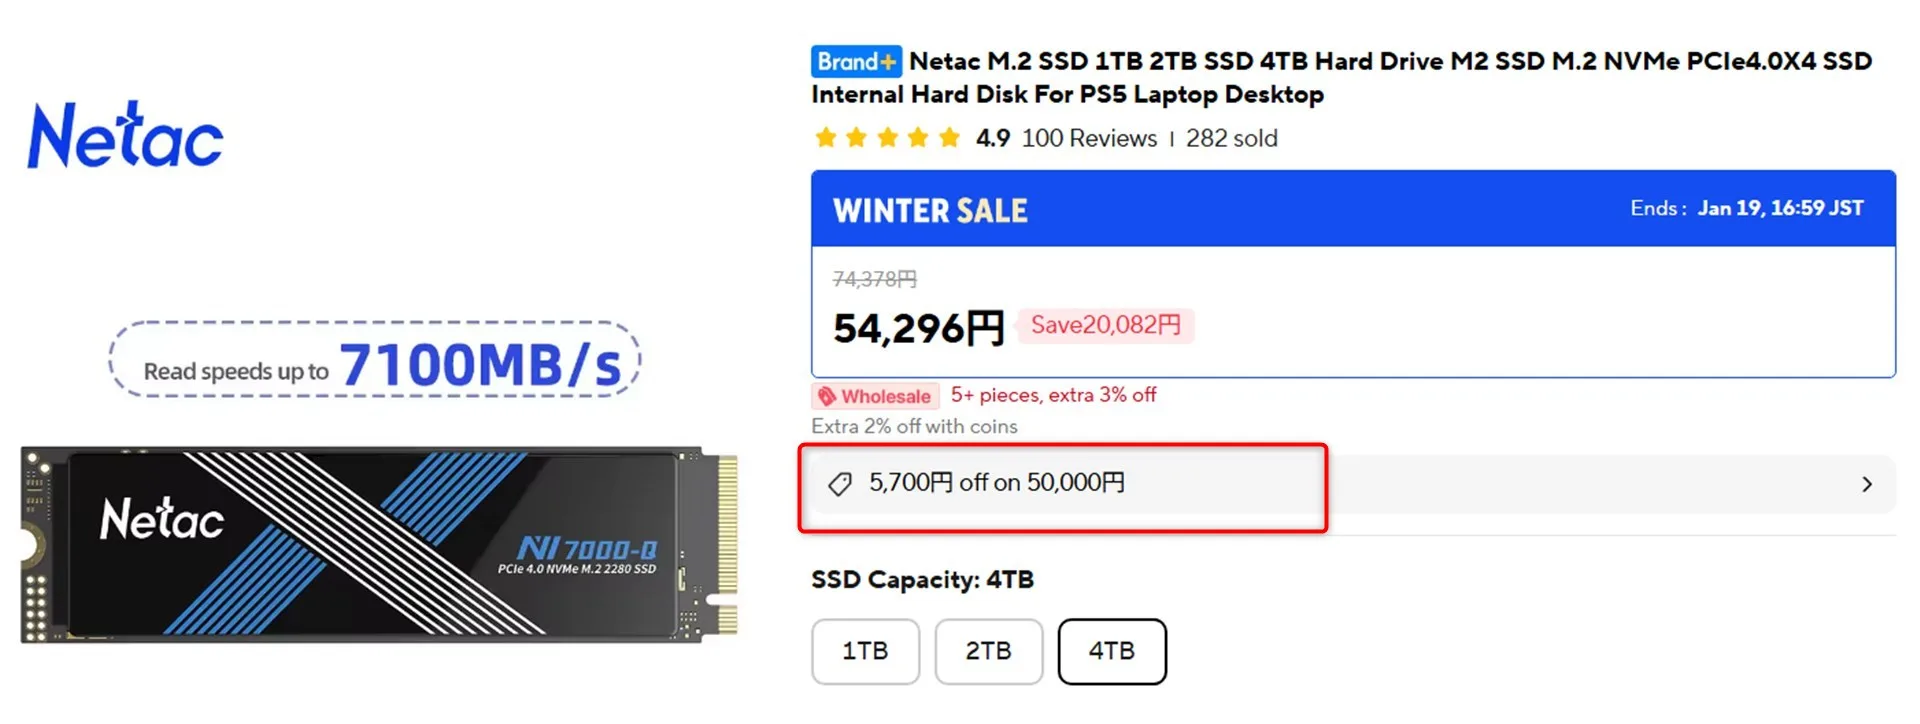Image resolution: width=1920 pixels, height=724 pixels.
Task: Open the 100 Reviews link
Action: (x=1089, y=138)
